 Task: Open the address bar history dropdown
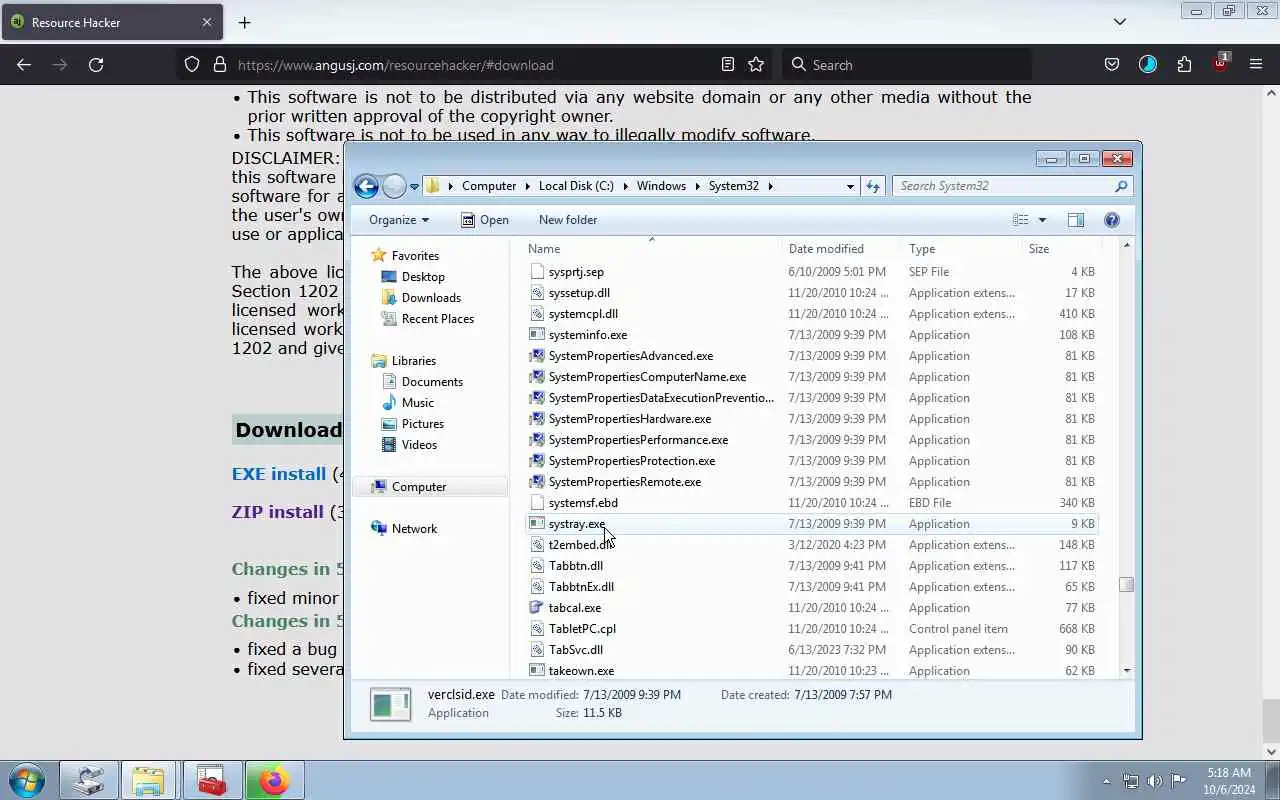coord(850,186)
